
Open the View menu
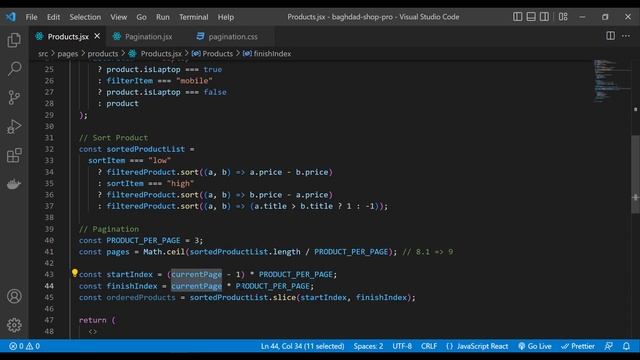click(x=118, y=17)
